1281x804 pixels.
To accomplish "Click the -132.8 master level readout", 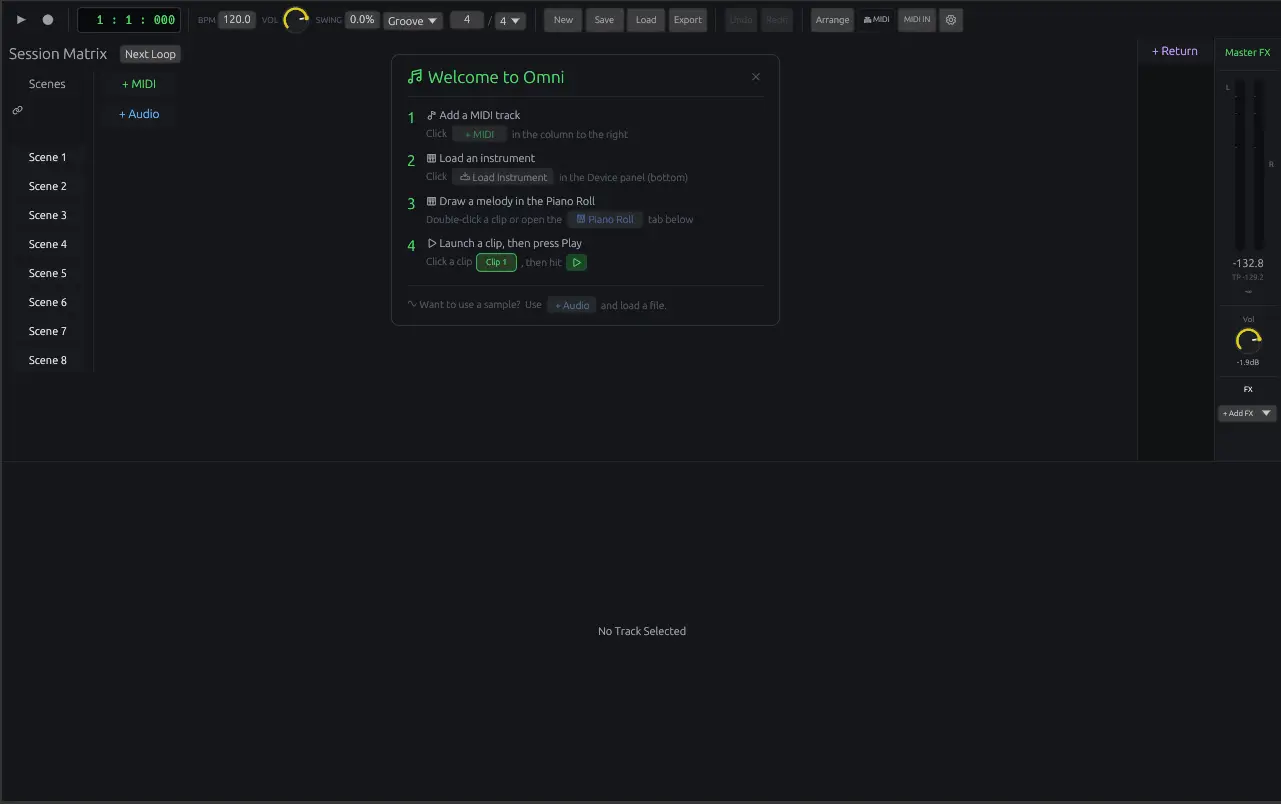I will click(x=1248, y=263).
